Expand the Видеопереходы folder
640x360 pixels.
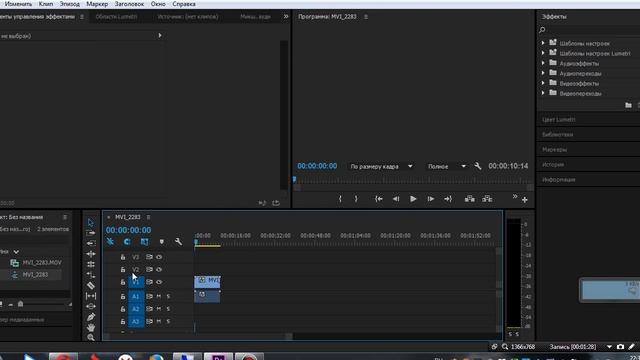click(x=543, y=93)
